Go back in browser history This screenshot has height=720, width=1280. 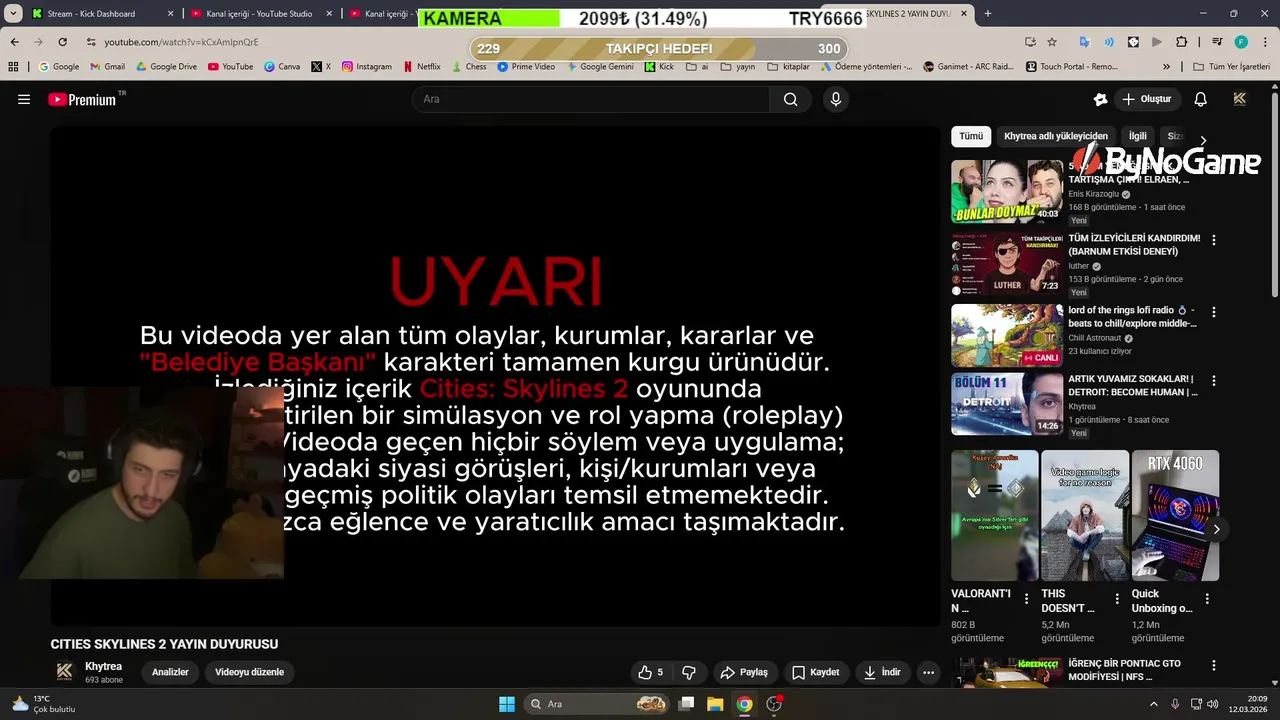(14, 42)
